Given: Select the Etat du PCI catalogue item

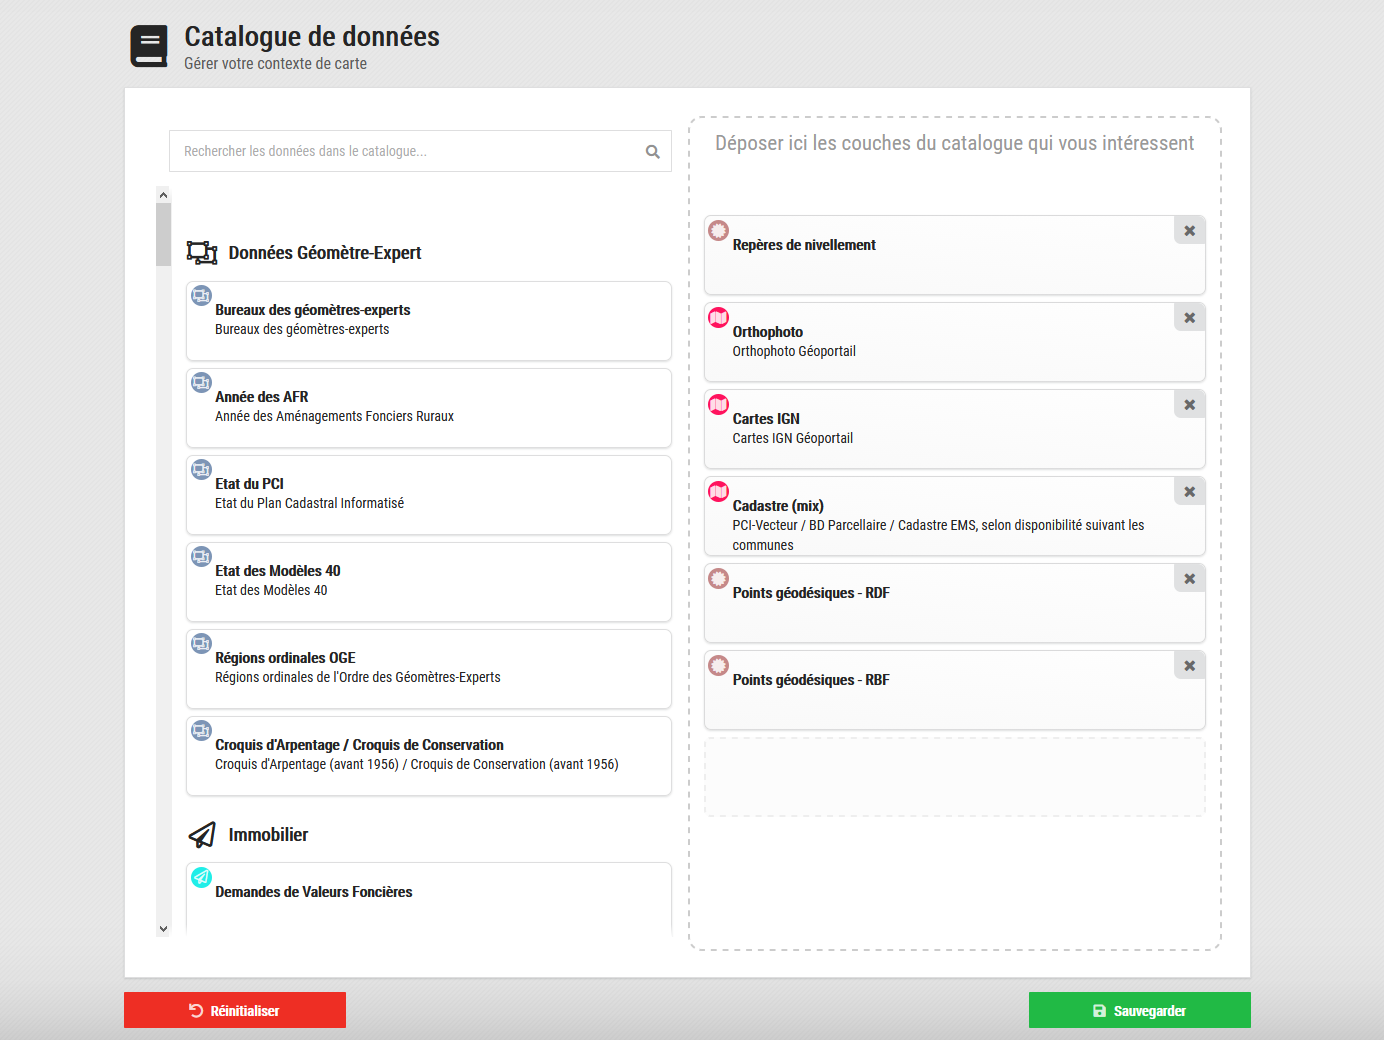Looking at the screenshot, I should click(x=428, y=495).
